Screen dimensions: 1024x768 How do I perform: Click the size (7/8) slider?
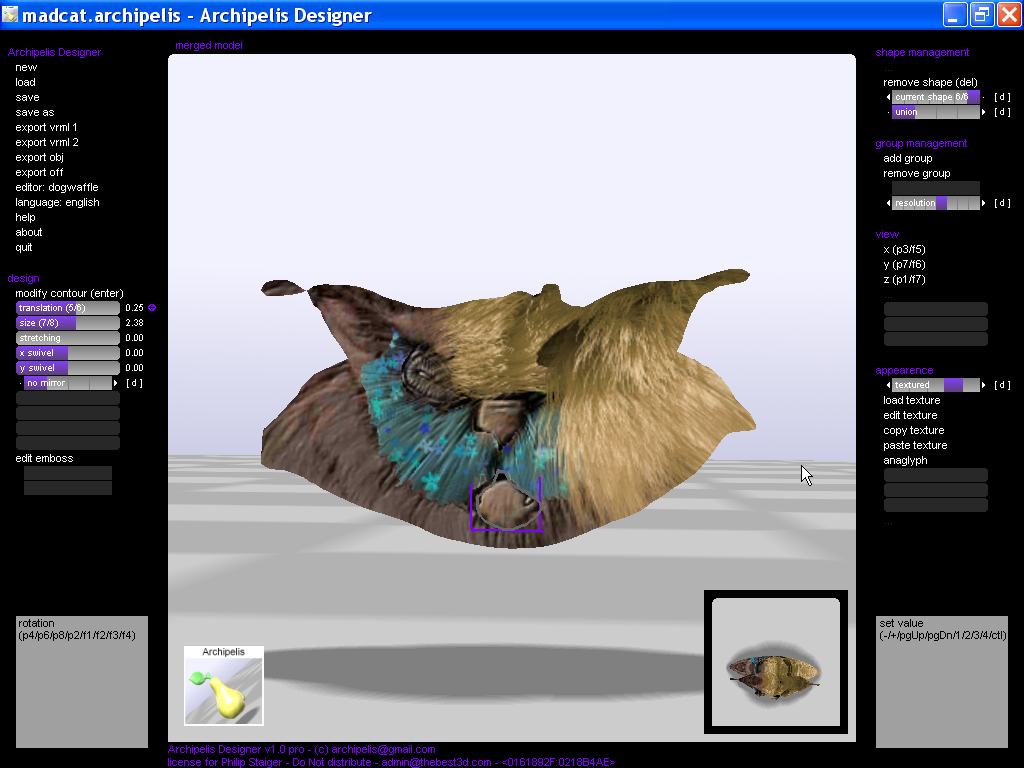67,323
